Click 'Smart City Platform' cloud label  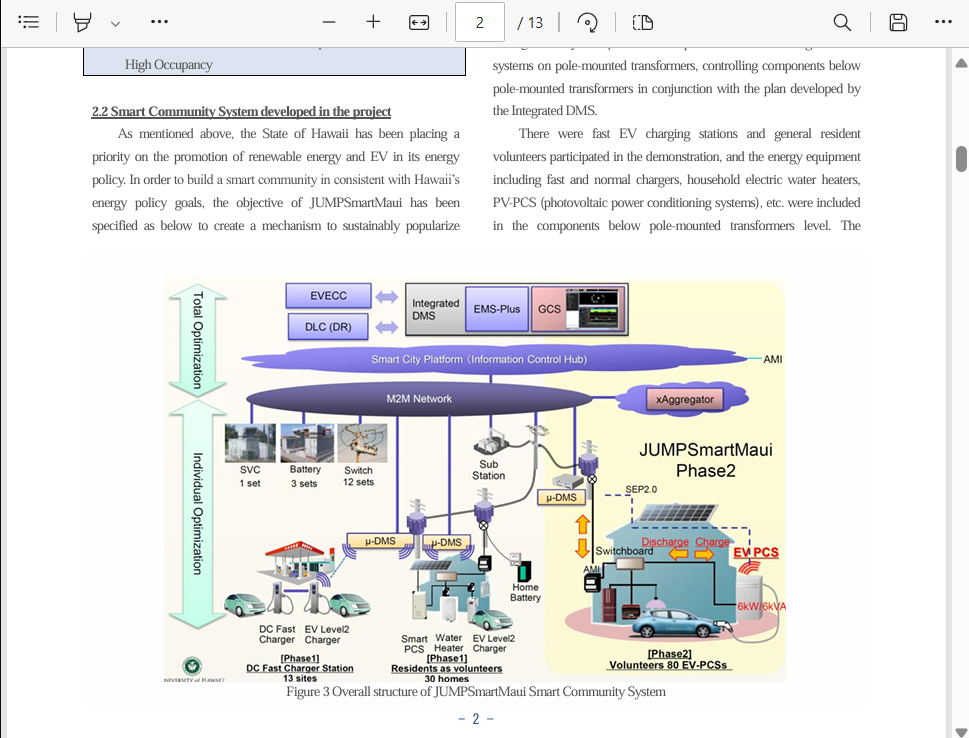pos(479,359)
